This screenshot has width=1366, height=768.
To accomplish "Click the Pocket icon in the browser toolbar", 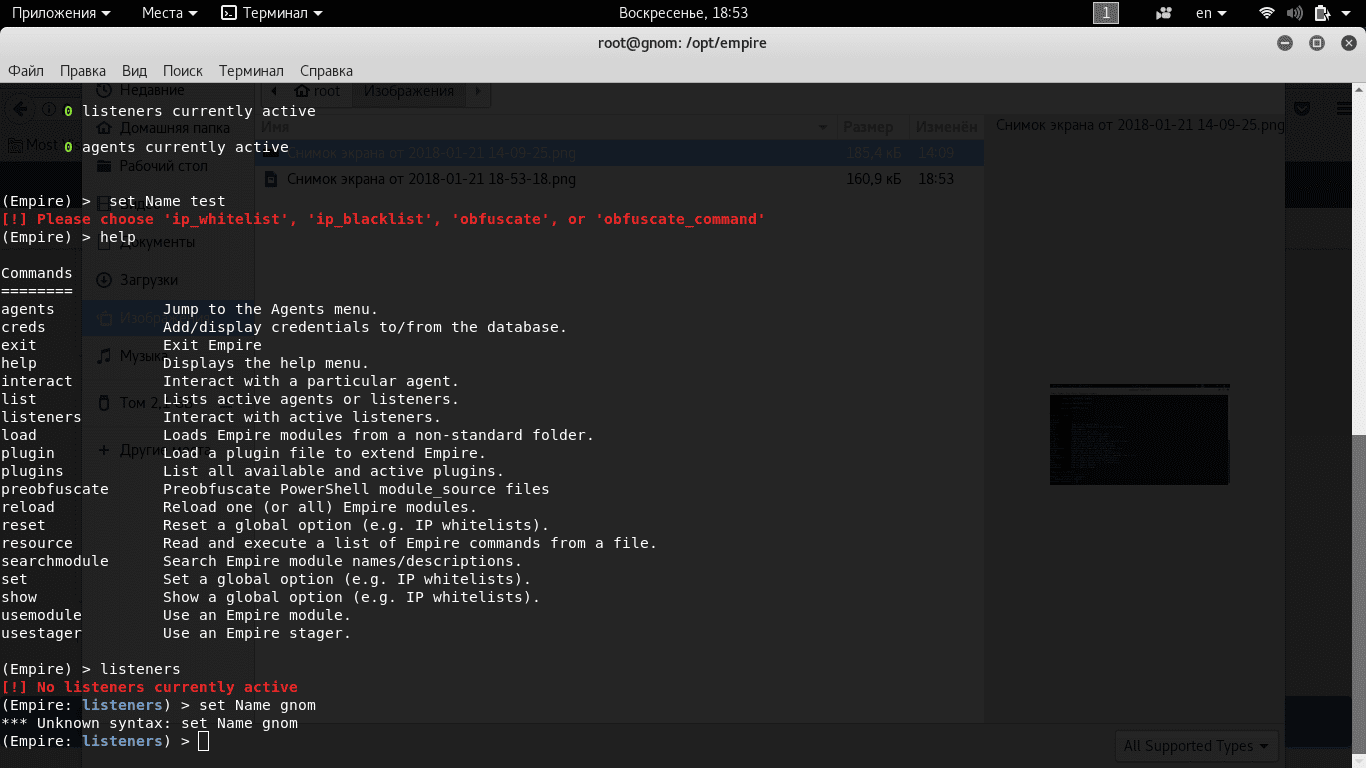I will (1303, 108).
